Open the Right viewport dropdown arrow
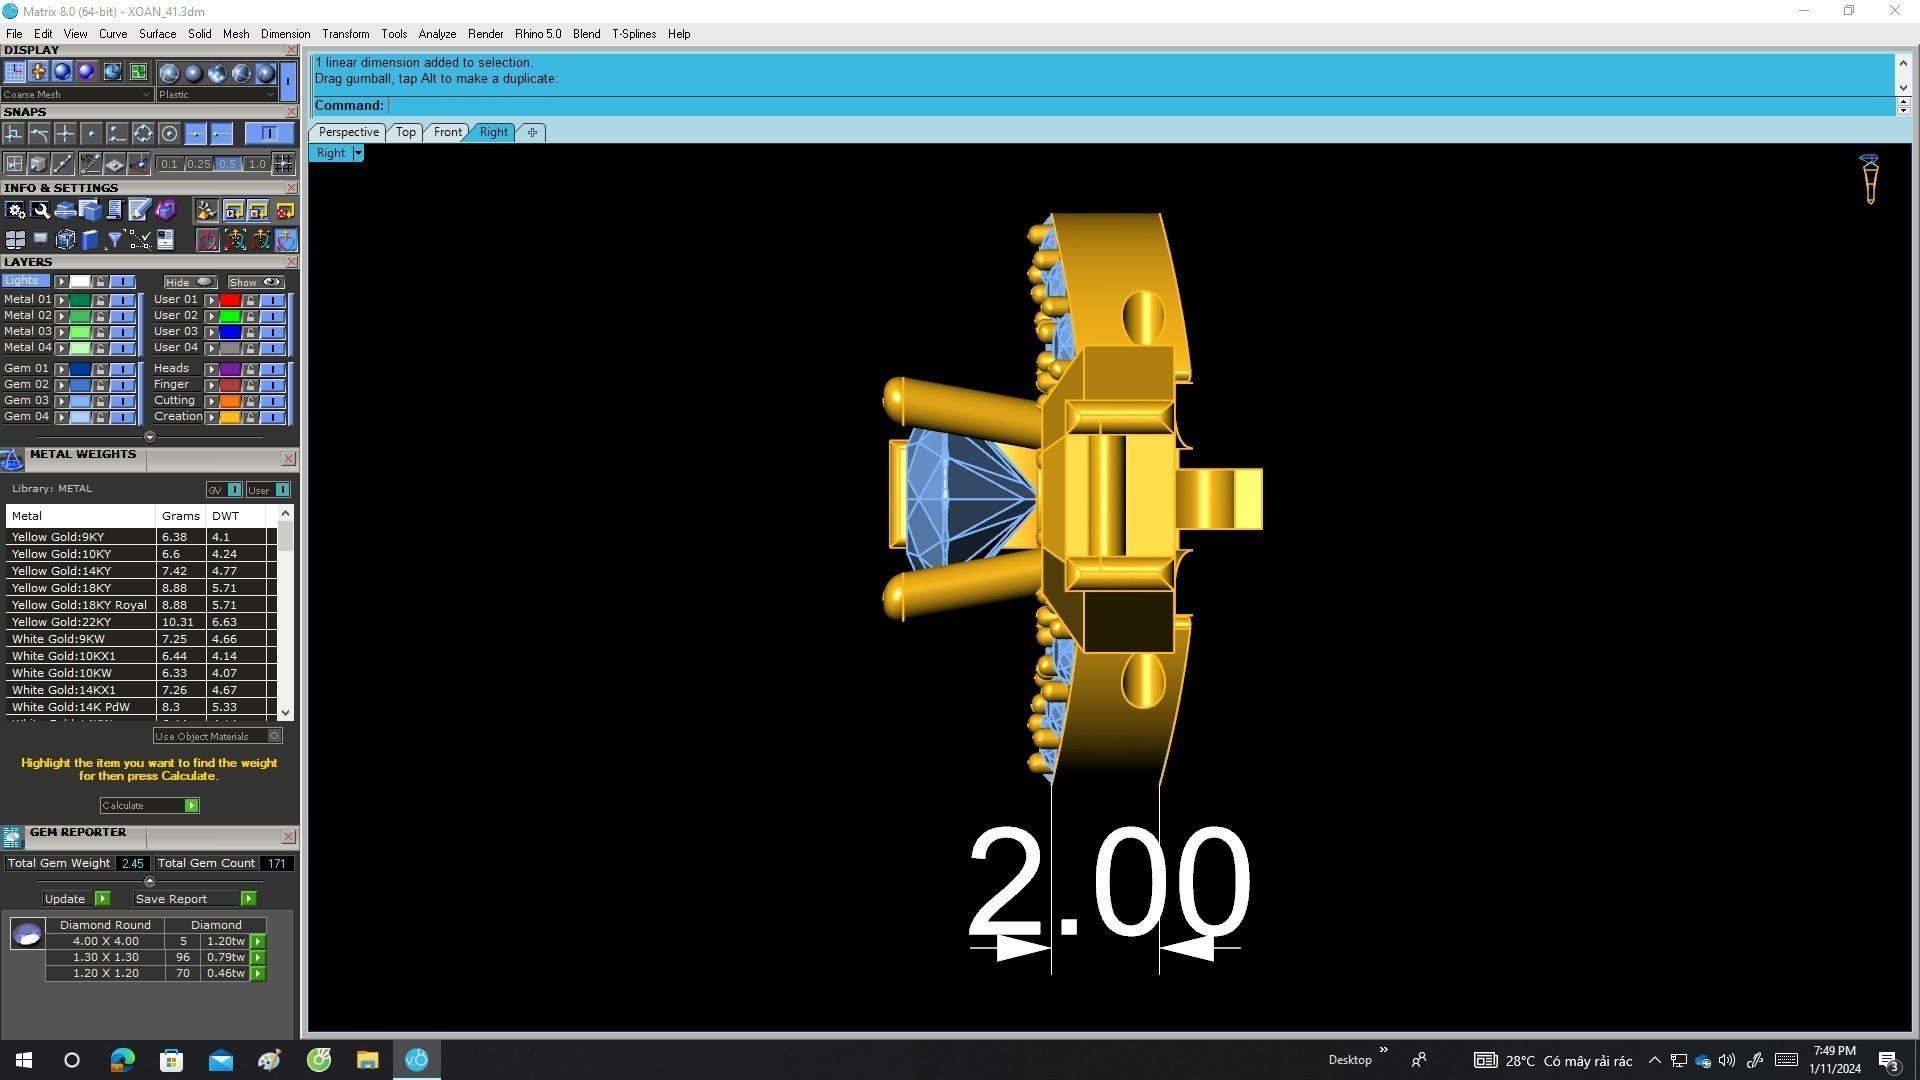Viewport: 1920px width, 1080px height. [x=358, y=154]
